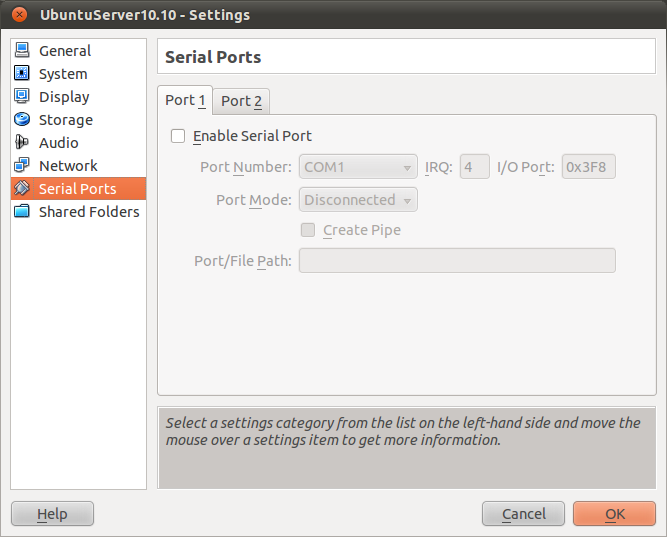Click the IRQ number field

tap(474, 167)
